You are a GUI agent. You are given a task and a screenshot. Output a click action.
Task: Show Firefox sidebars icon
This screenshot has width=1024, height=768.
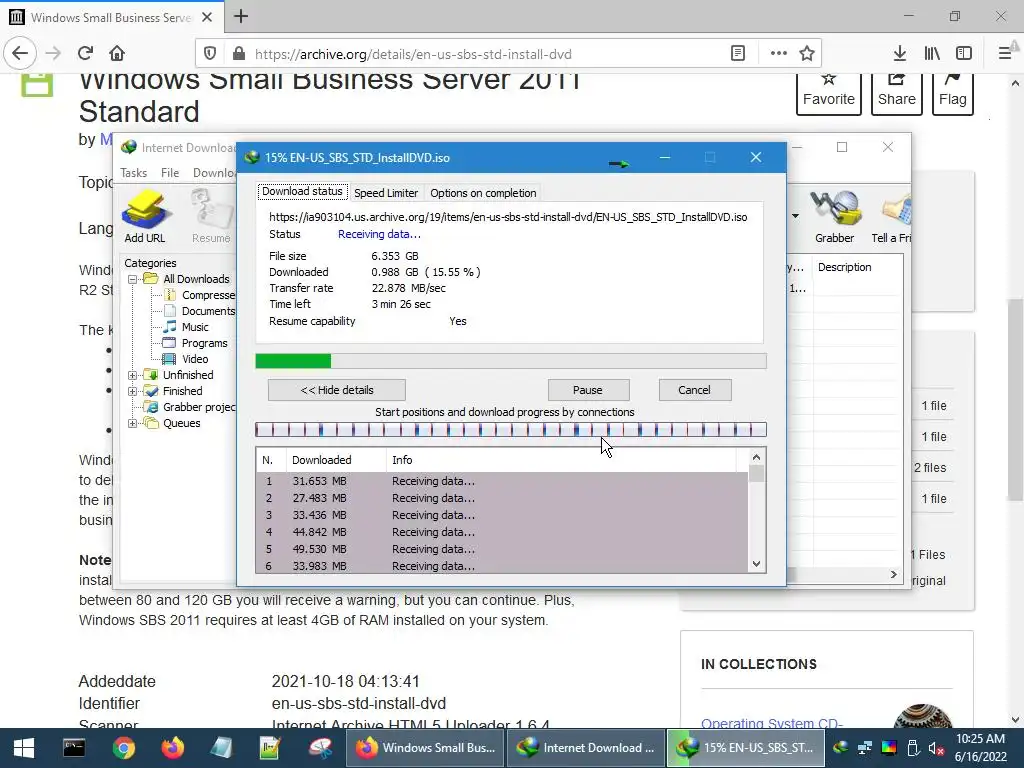coord(964,54)
